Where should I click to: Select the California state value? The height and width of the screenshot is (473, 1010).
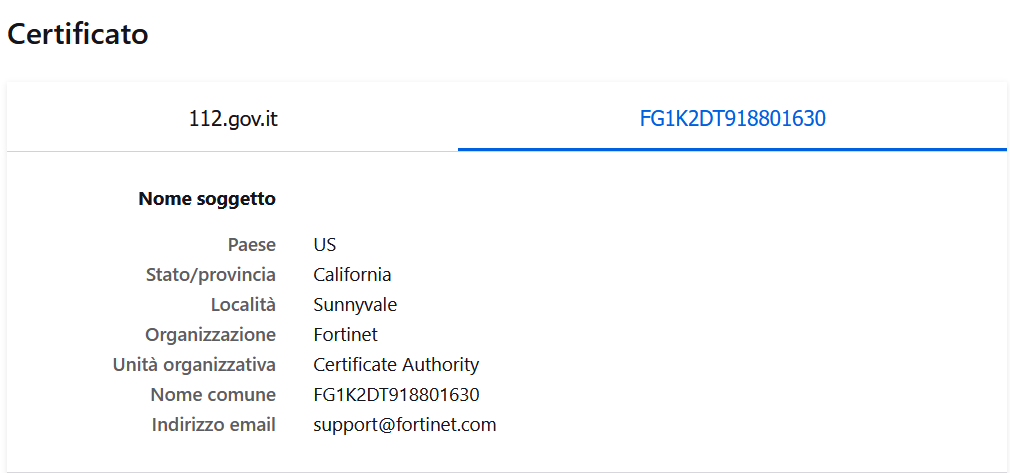tap(352, 275)
